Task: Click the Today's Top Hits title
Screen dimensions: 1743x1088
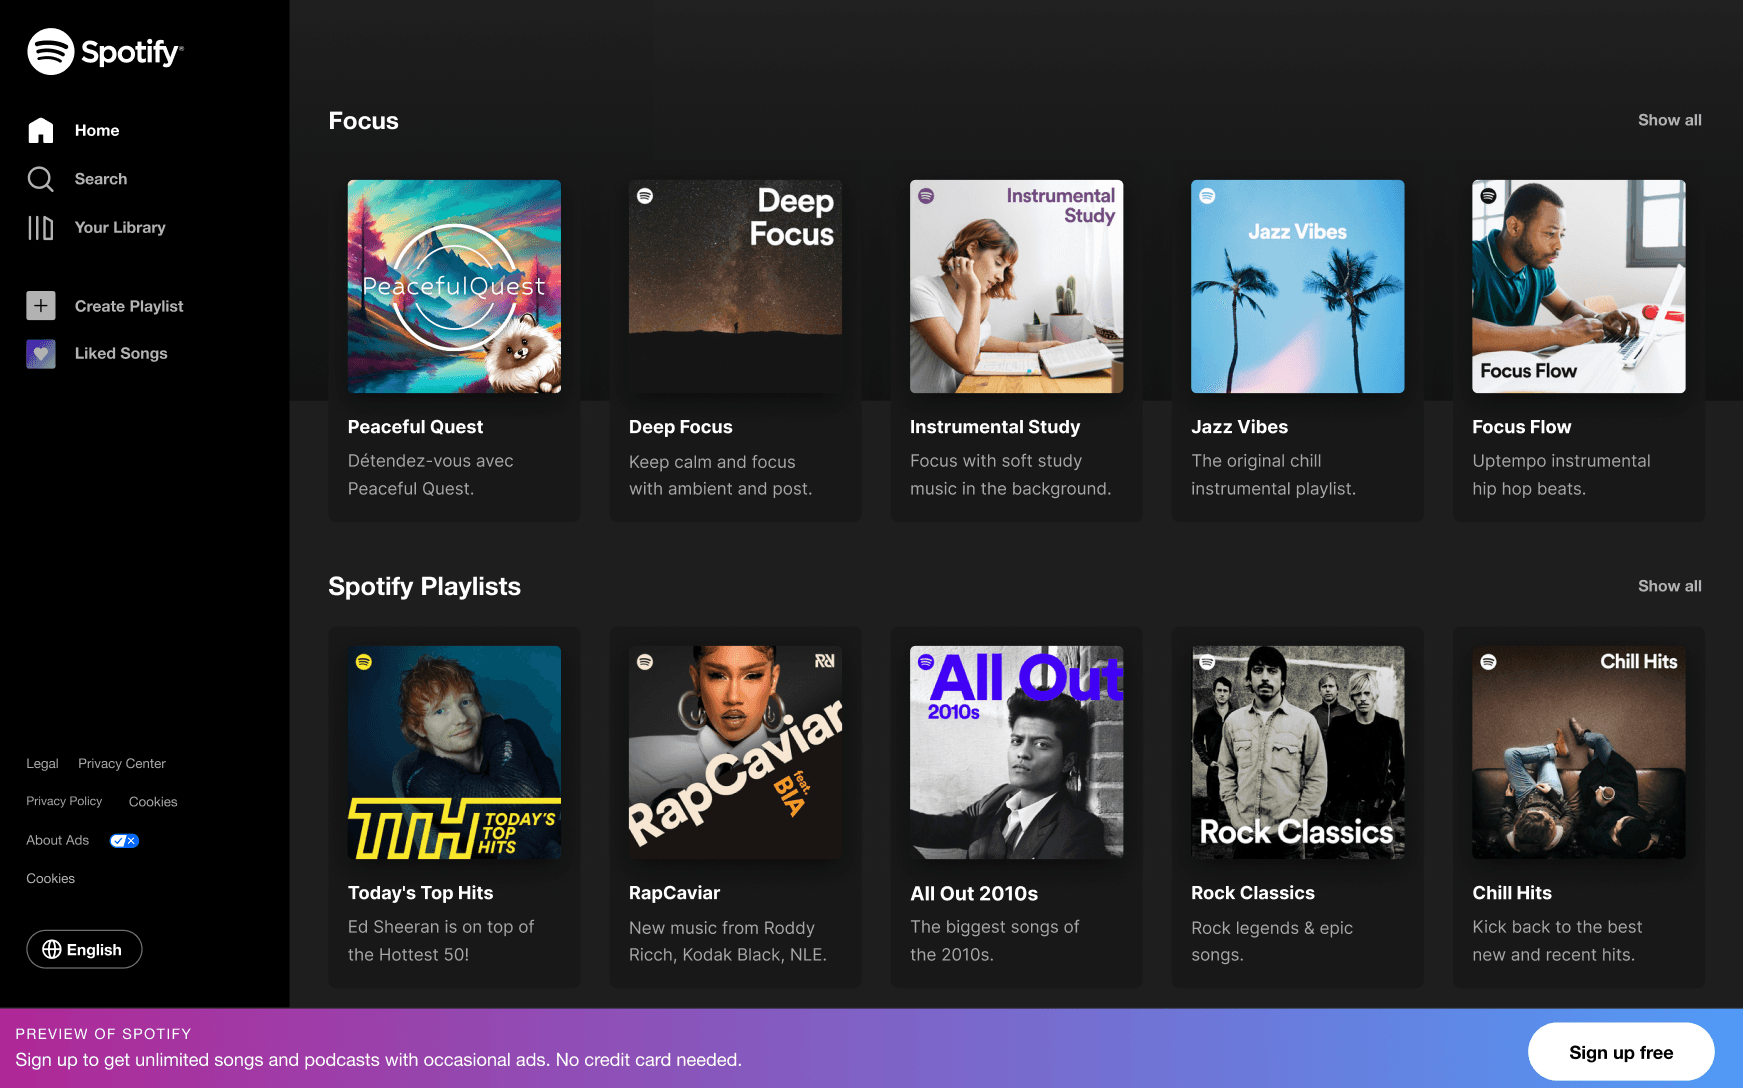Action: tap(420, 893)
